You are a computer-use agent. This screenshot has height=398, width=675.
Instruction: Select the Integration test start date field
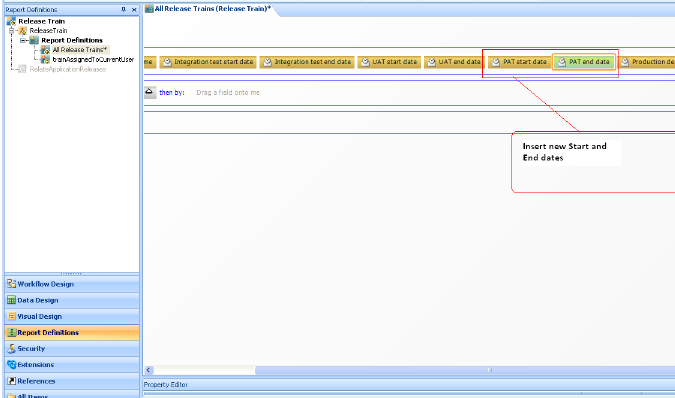click(208, 62)
